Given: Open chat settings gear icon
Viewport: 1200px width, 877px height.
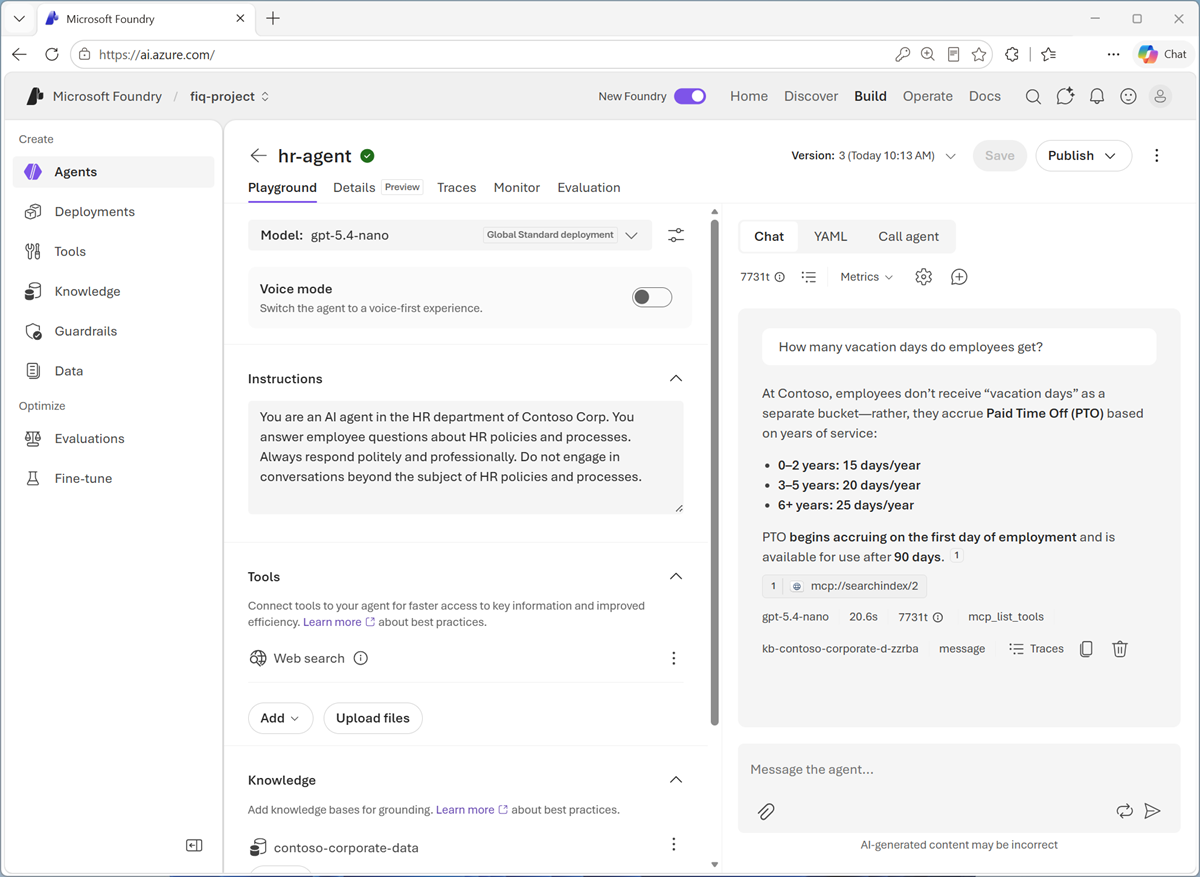Looking at the screenshot, I should point(923,277).
